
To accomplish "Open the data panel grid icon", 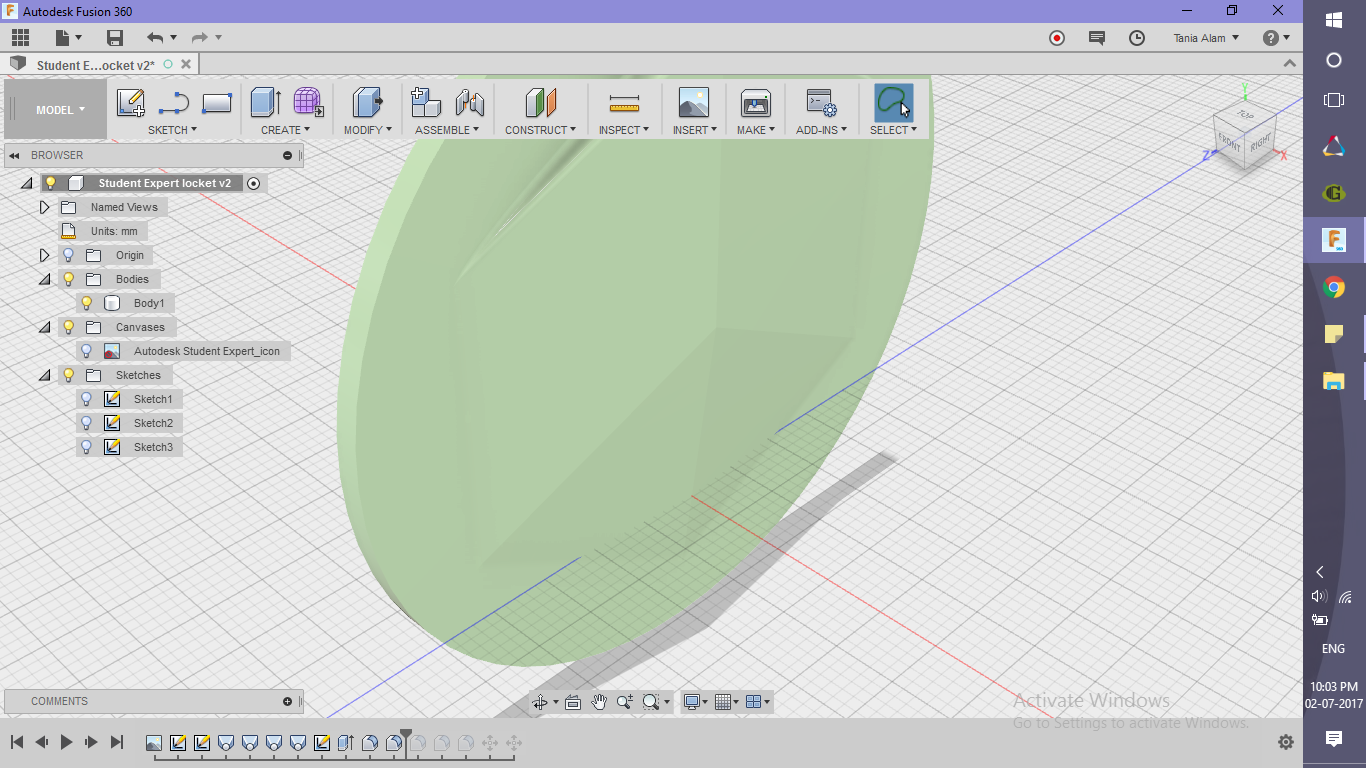I will tap(20, 38).
